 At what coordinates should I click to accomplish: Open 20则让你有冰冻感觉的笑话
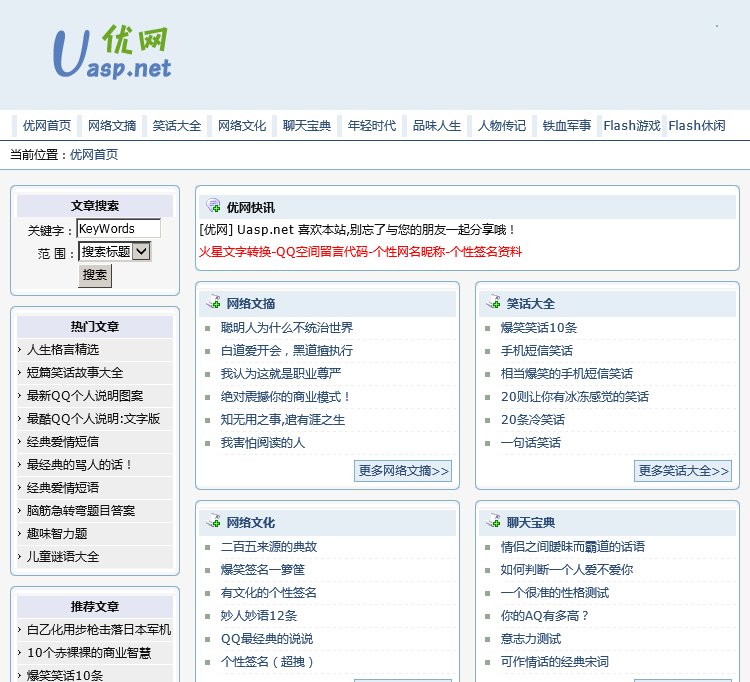coord(575,396)
